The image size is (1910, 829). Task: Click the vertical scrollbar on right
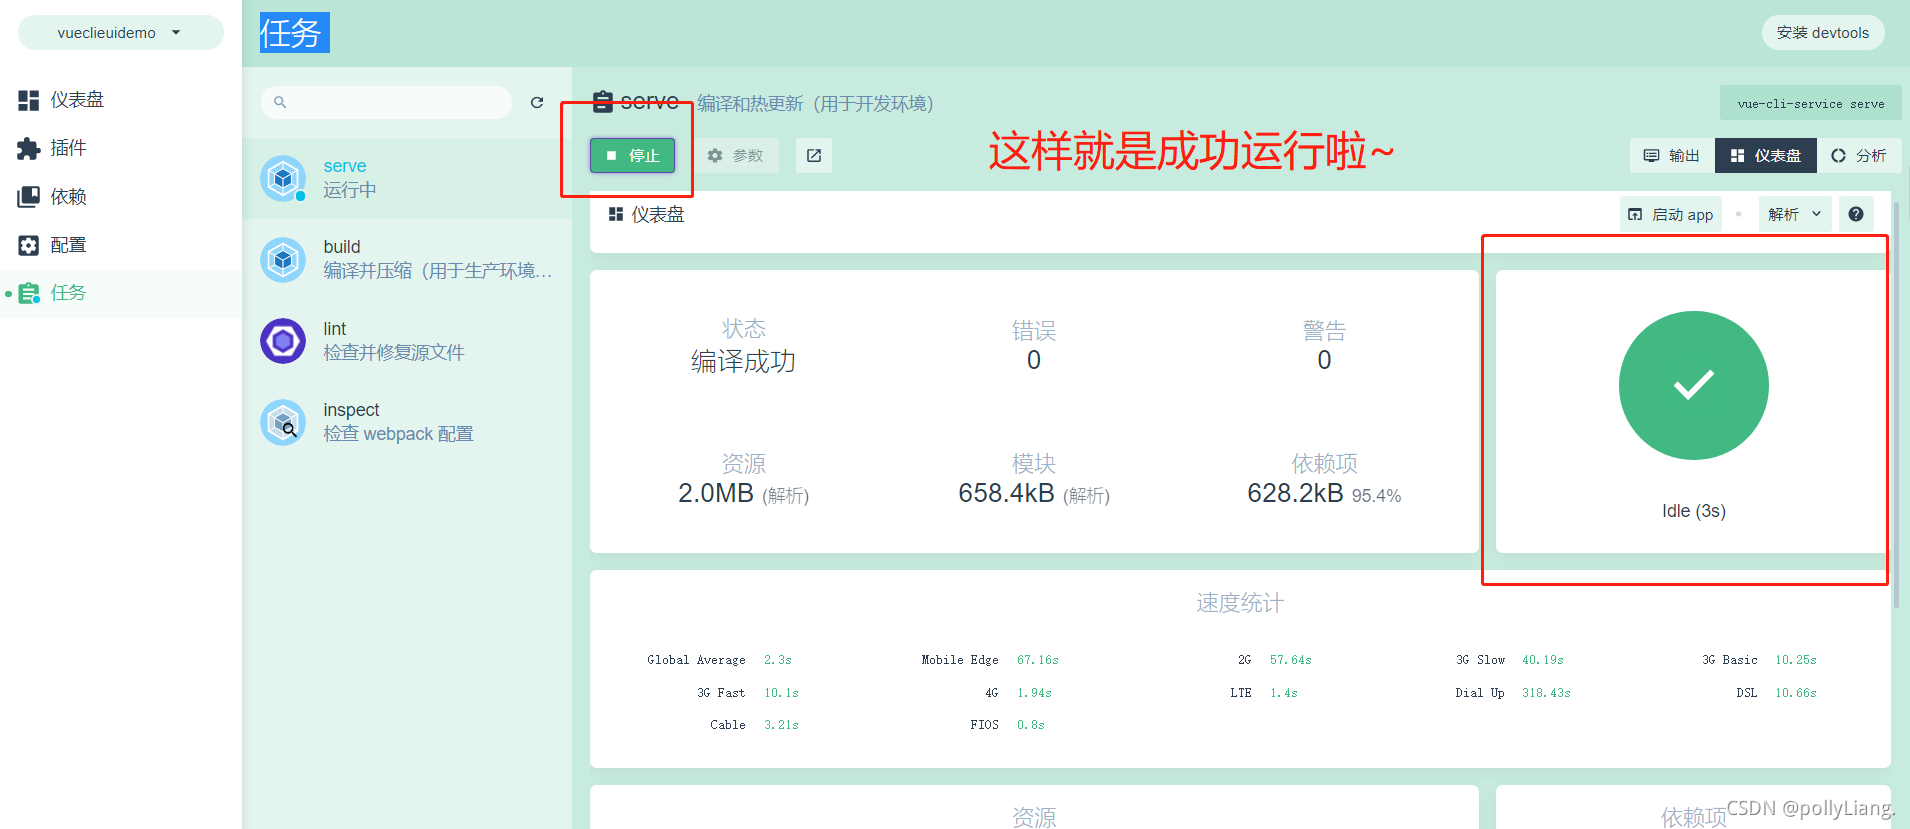pyautogui.click(x=1896, y=405)
